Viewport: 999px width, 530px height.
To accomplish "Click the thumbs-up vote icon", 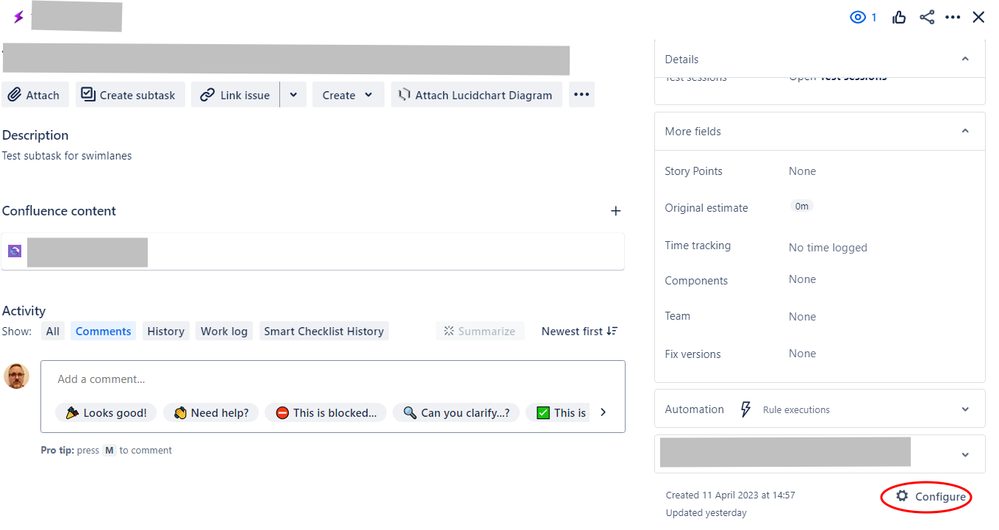I will pos(899,17).
